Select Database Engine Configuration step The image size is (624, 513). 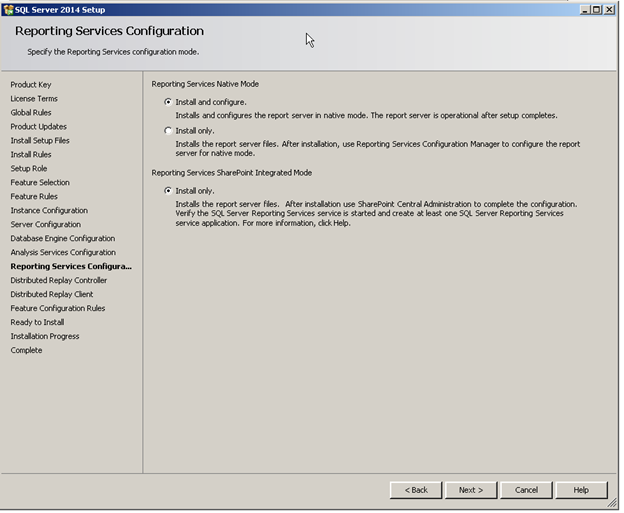tap(63, 238)
